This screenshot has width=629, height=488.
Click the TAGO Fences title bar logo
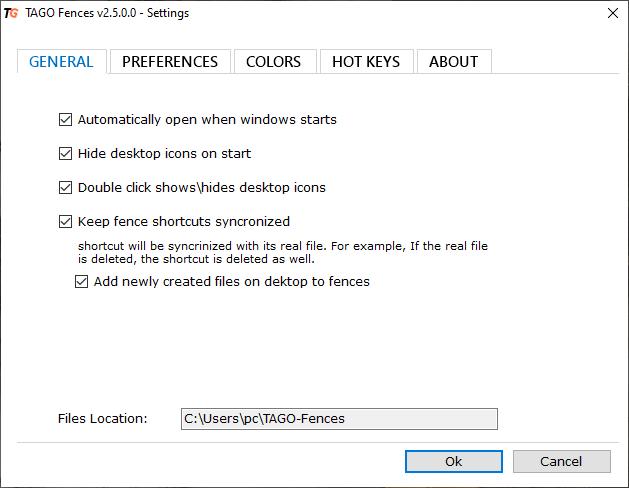(11, 13)
